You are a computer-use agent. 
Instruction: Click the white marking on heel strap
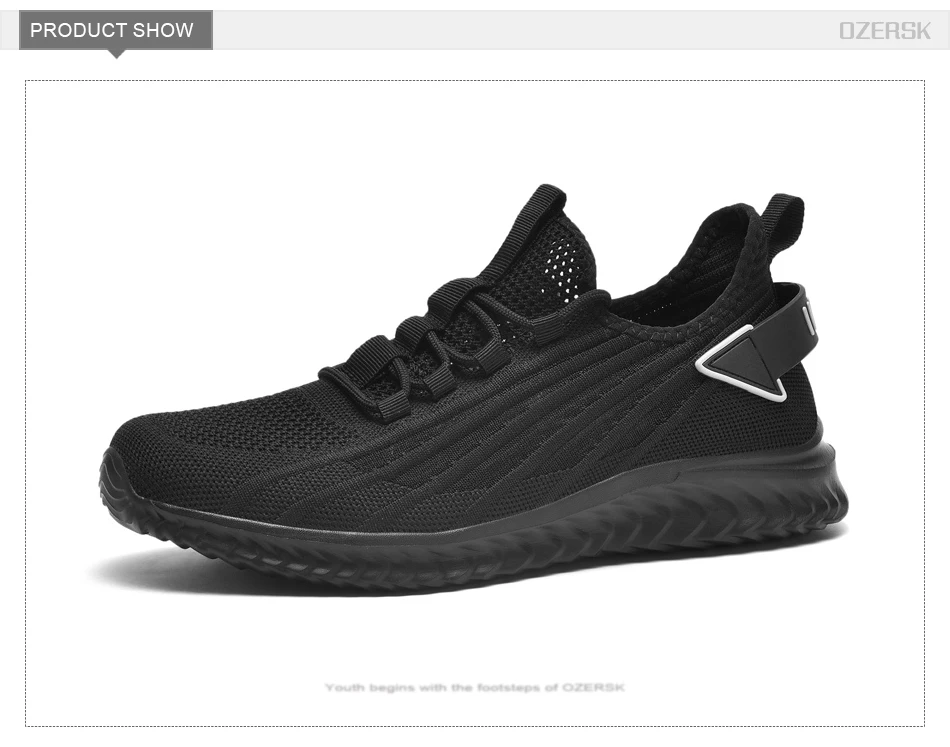pyautogui.click(x=809, y=320)
